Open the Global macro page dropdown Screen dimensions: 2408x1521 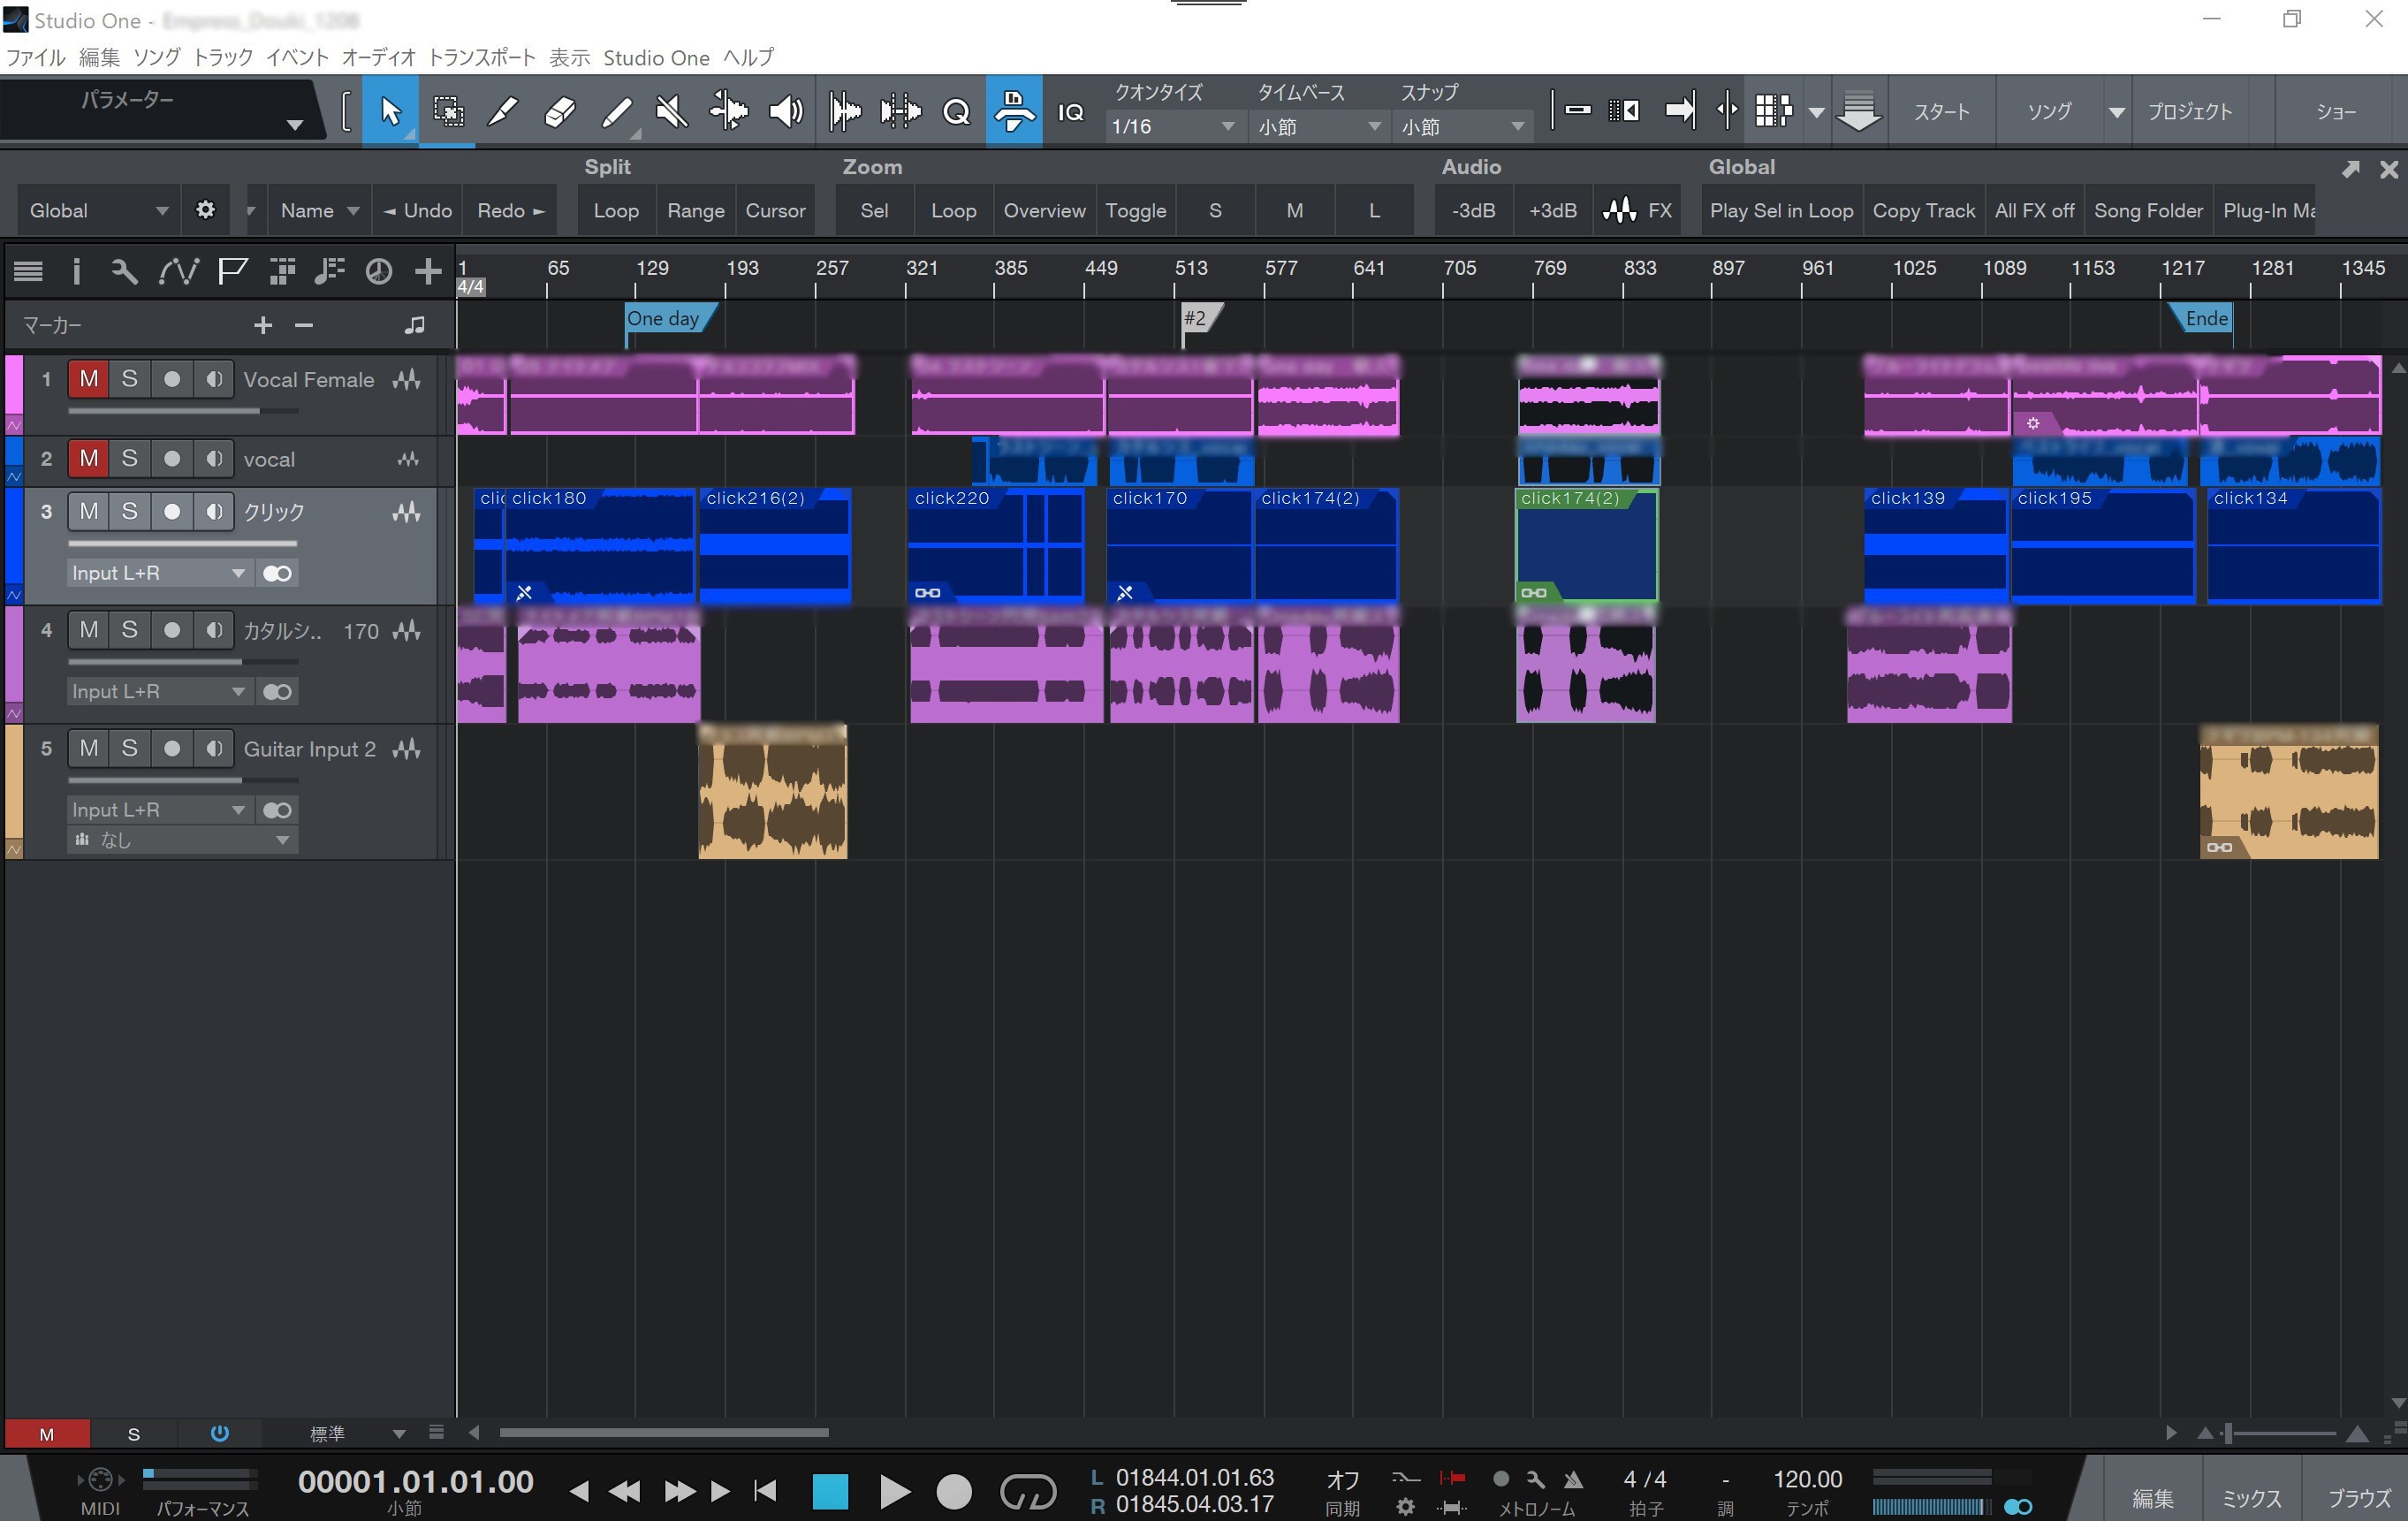click(98, 210)
